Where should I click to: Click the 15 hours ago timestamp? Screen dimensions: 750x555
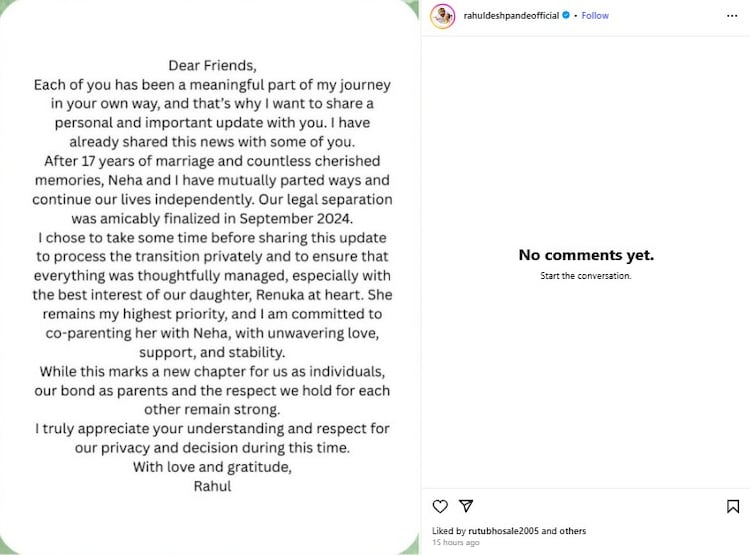455,542
